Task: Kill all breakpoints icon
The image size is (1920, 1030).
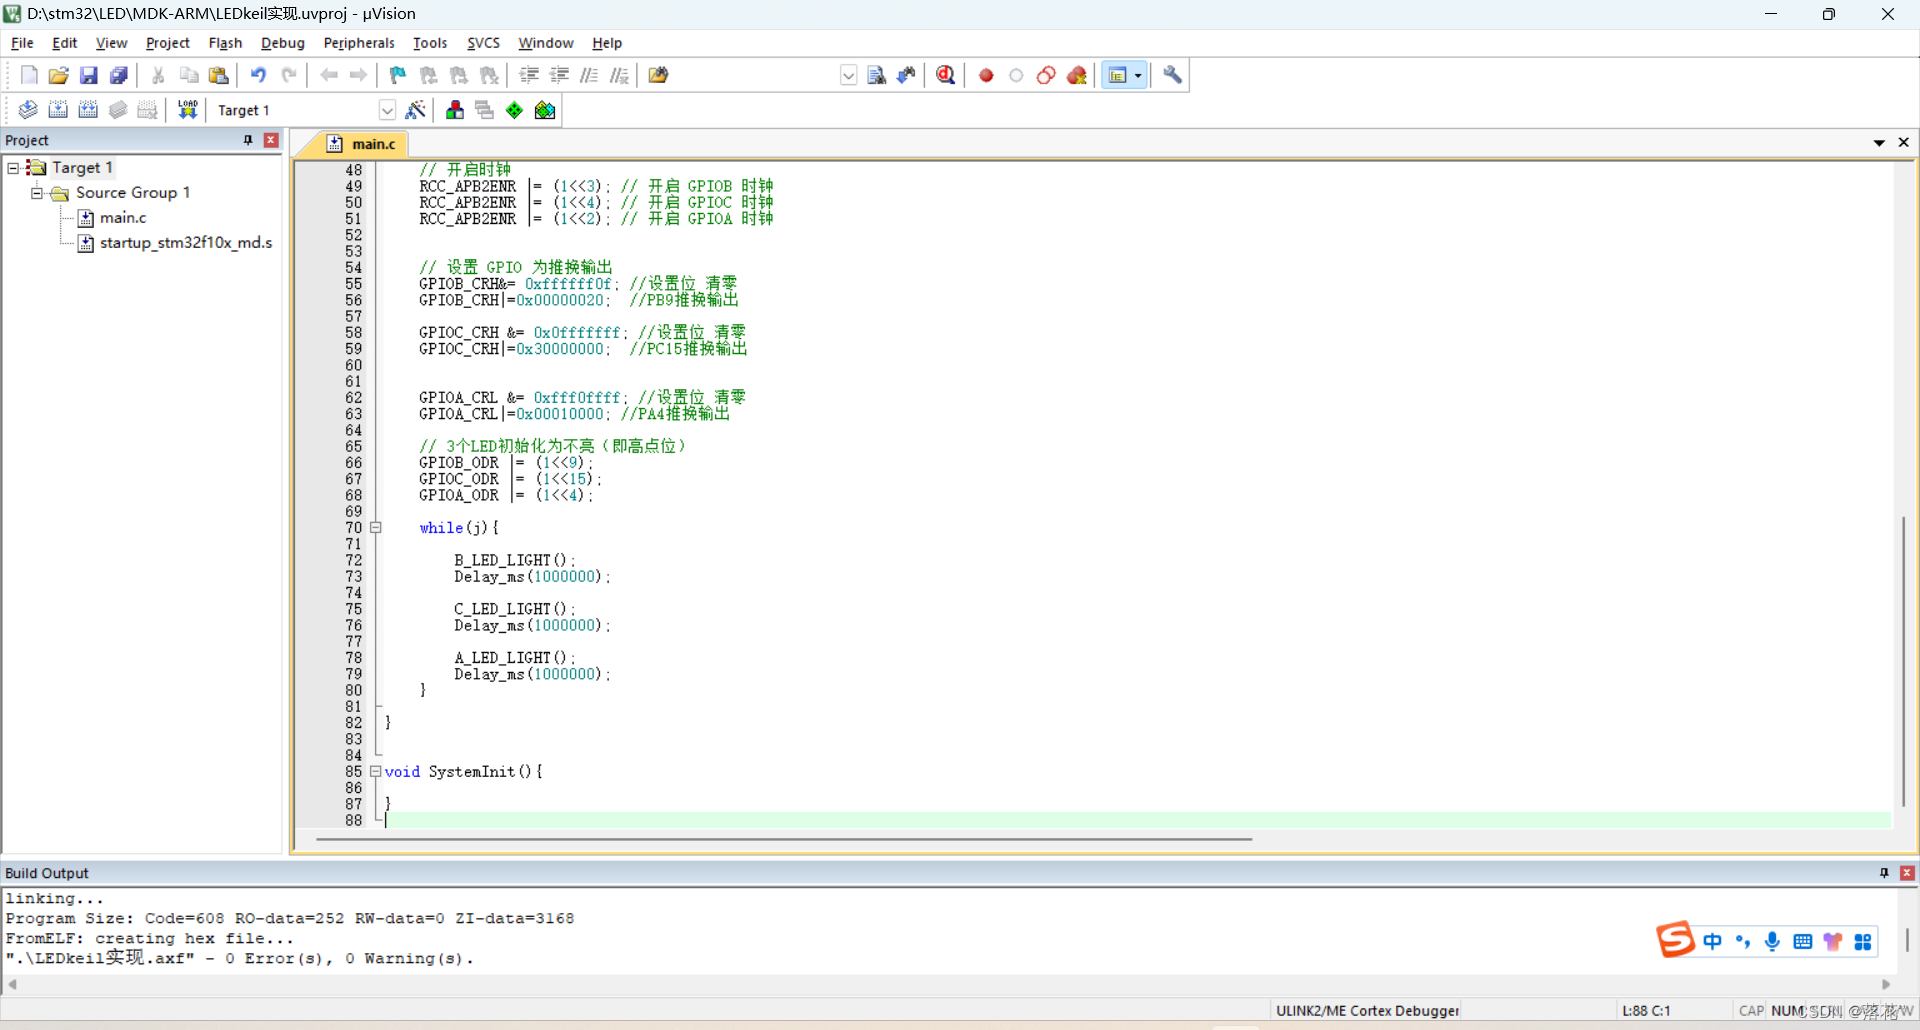Action: pos(1077,75)
